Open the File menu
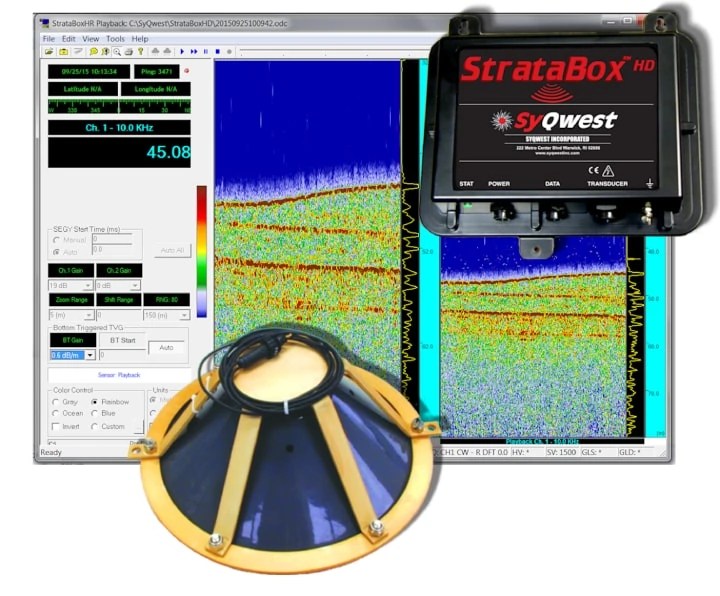This screenshot has width=720, height=596. point(49,39)
